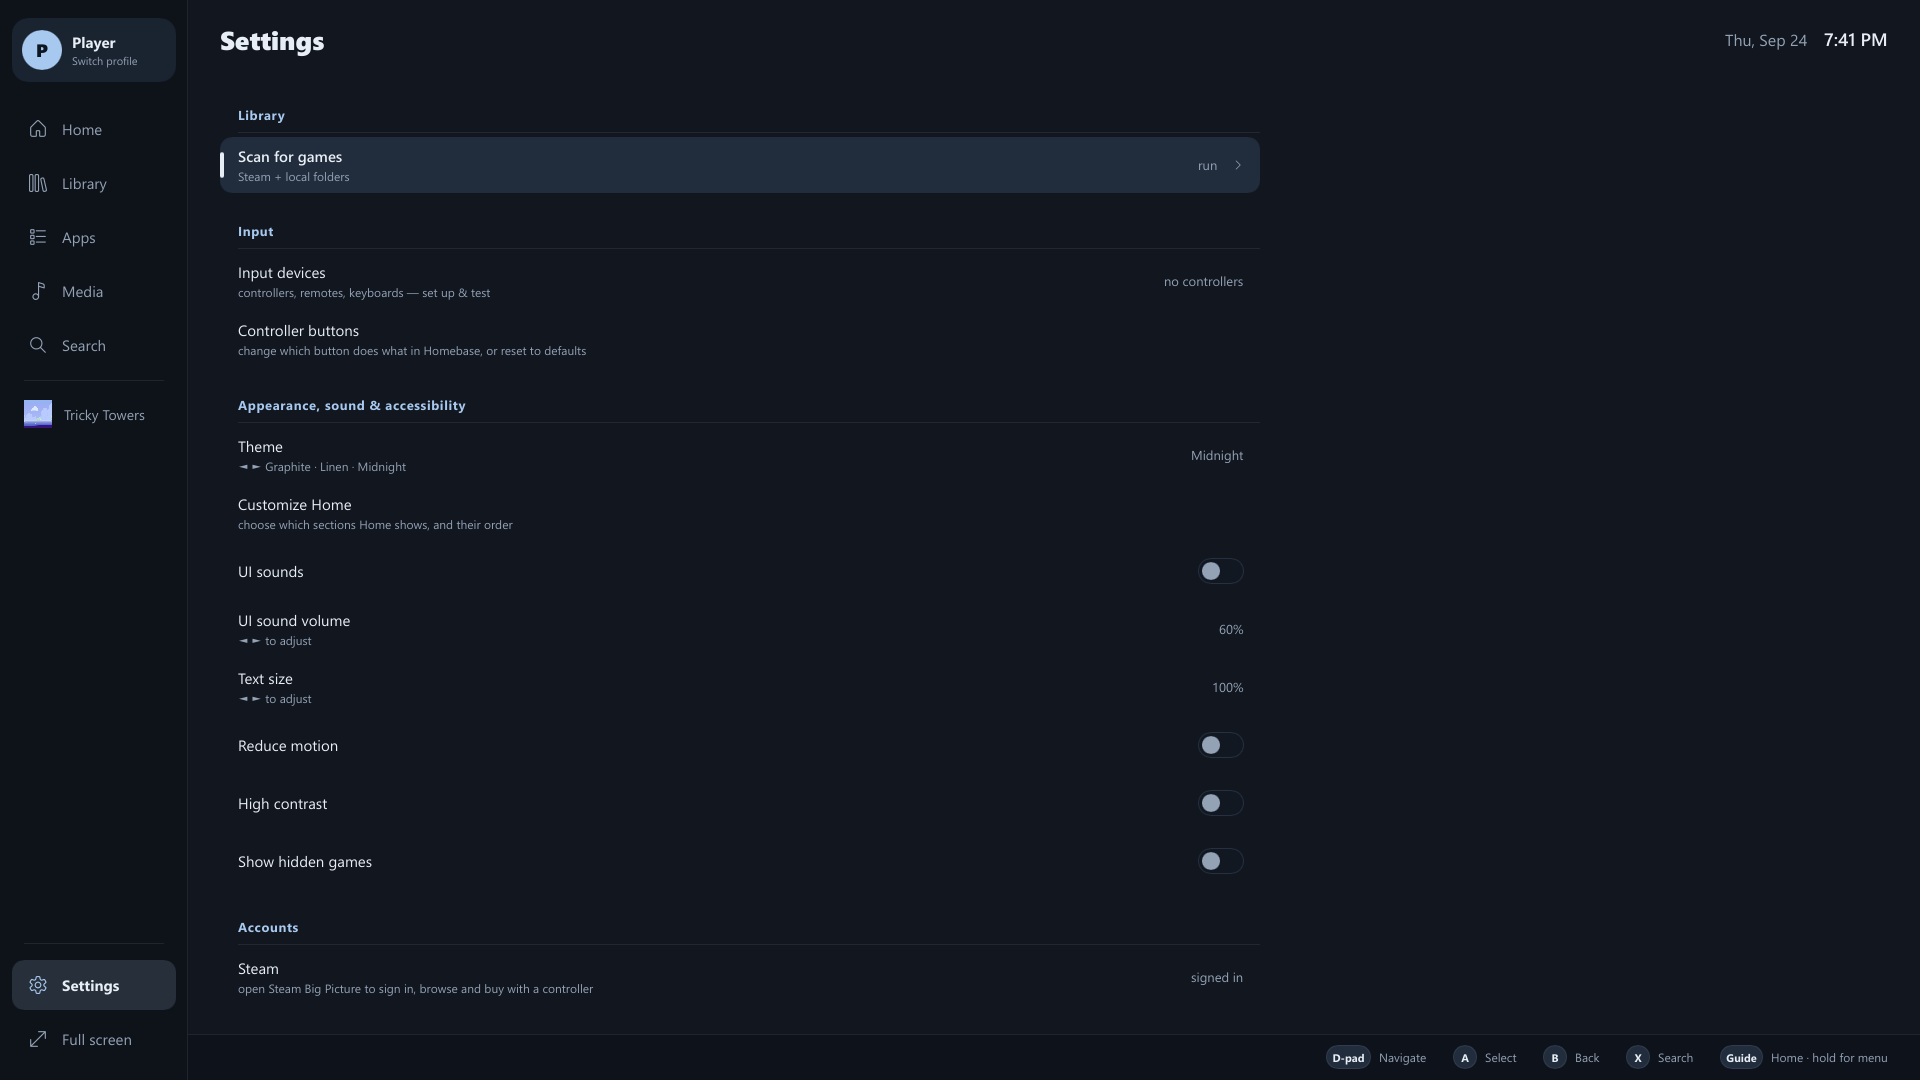This screenshot has height=1080, width=1920.
Task: Open Input devices settings
Action: pyautogui.click(x=740, y=281)
